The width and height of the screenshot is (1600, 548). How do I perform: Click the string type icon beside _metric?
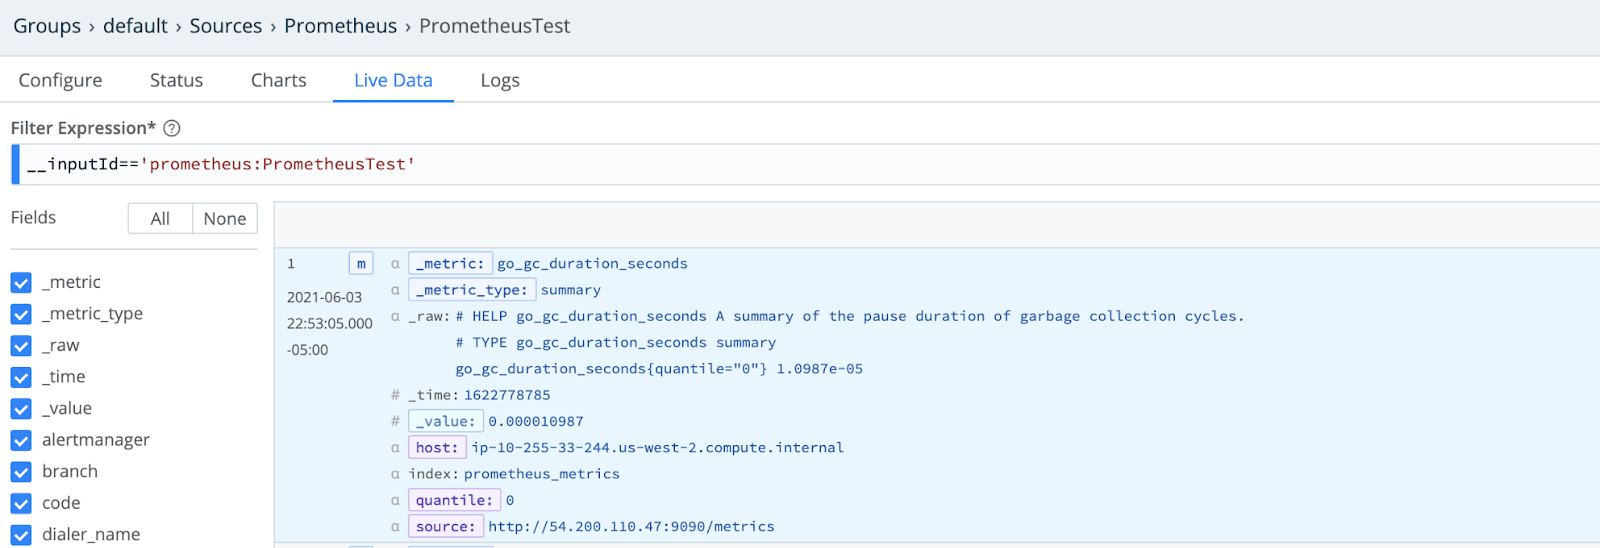pos(395,264)
